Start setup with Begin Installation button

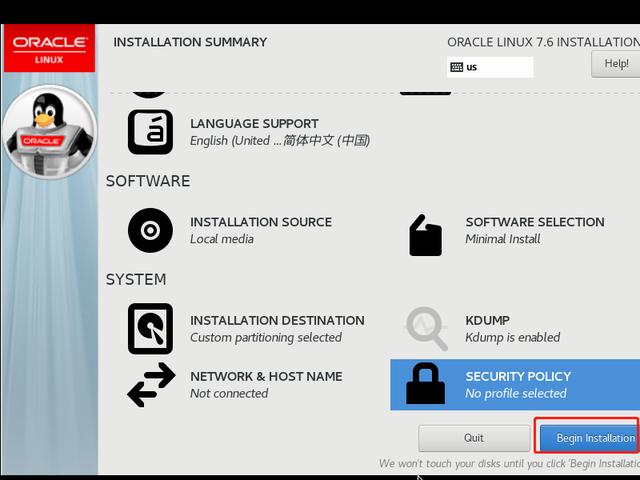(x=589, y=438)
